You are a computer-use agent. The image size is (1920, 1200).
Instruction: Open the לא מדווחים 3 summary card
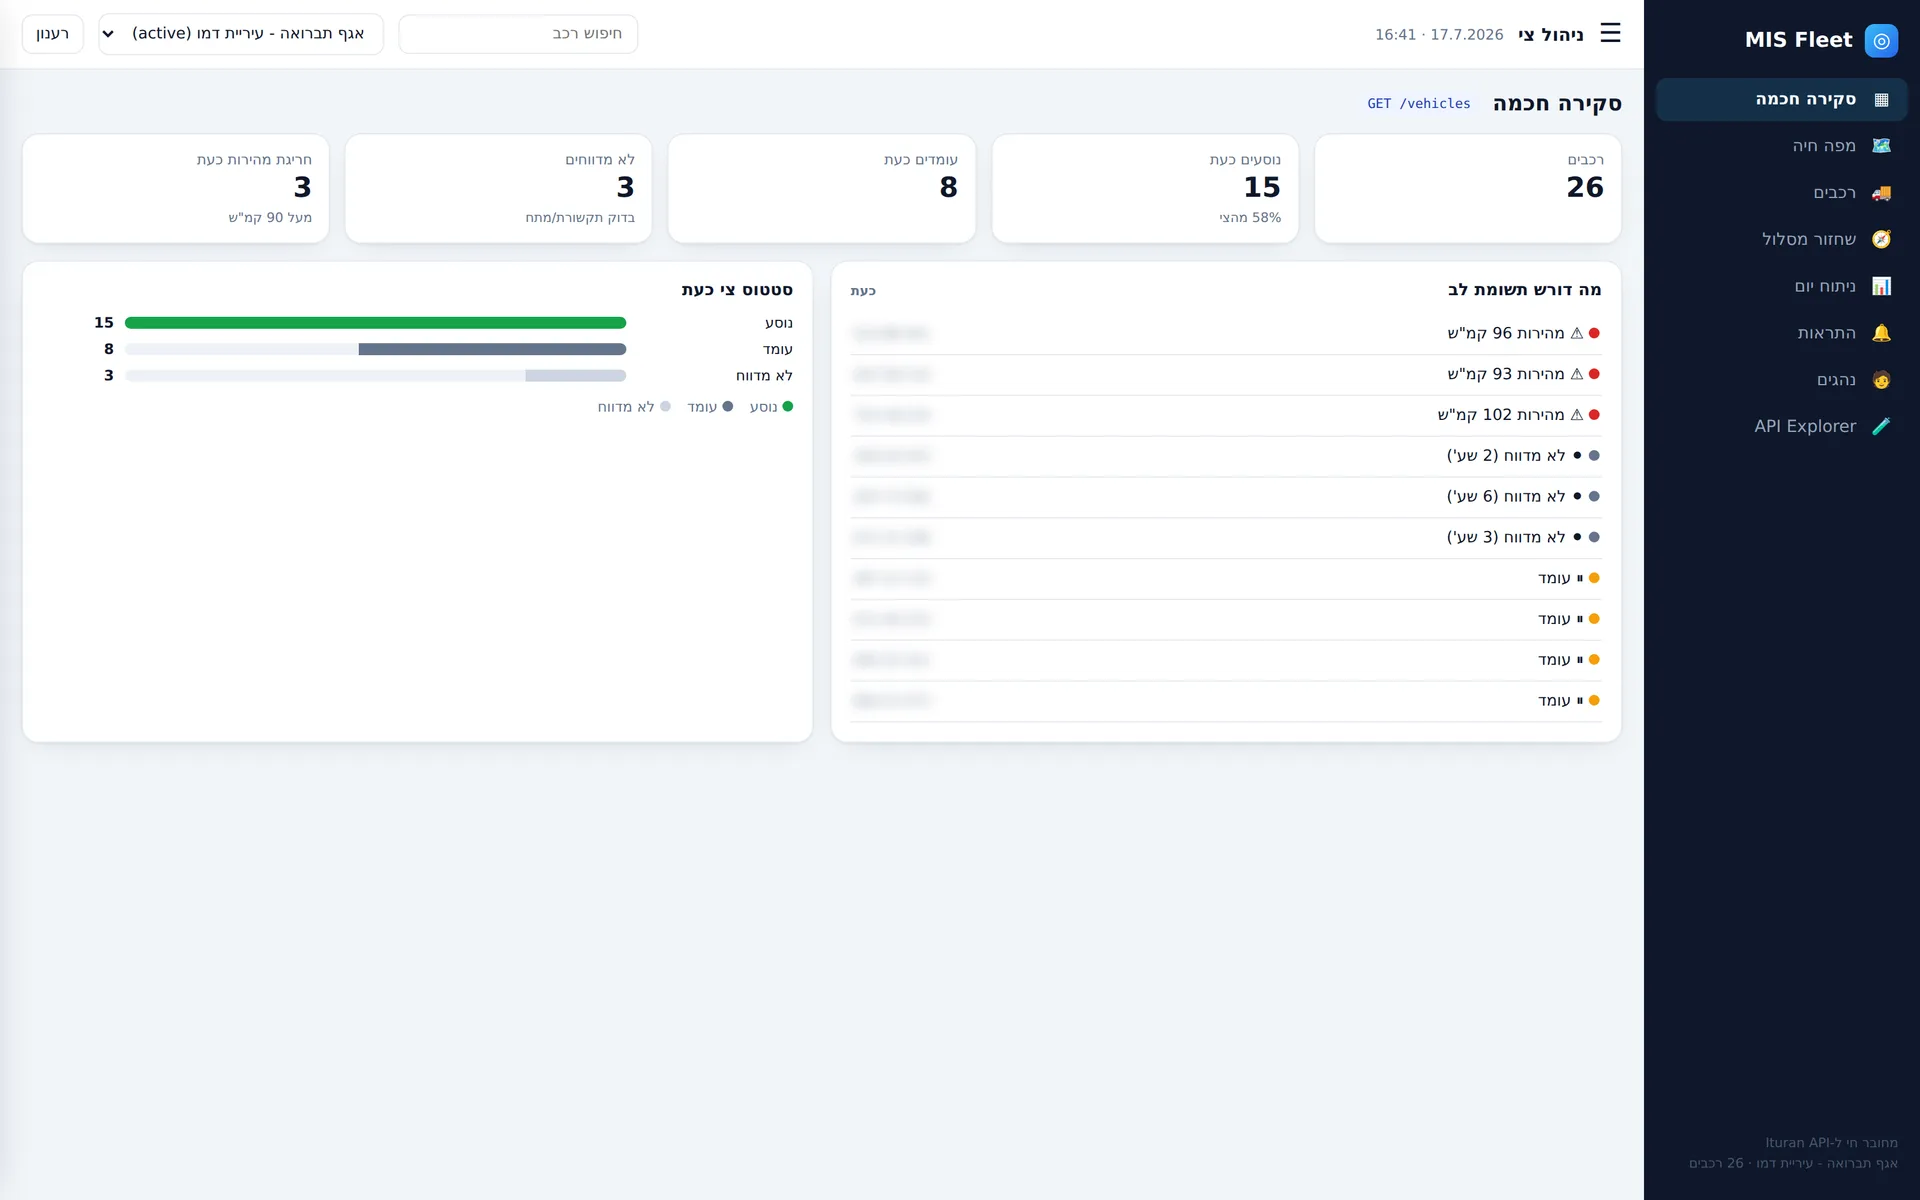click(x=498, y=188)
